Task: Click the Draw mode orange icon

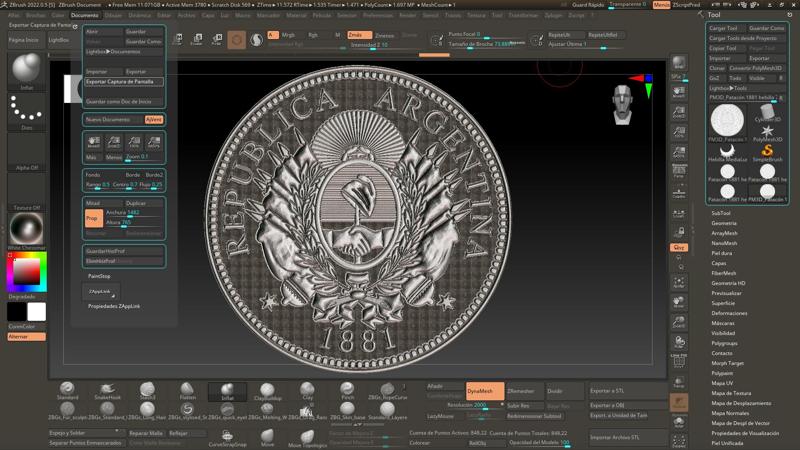Action: (x=237, y=39)
